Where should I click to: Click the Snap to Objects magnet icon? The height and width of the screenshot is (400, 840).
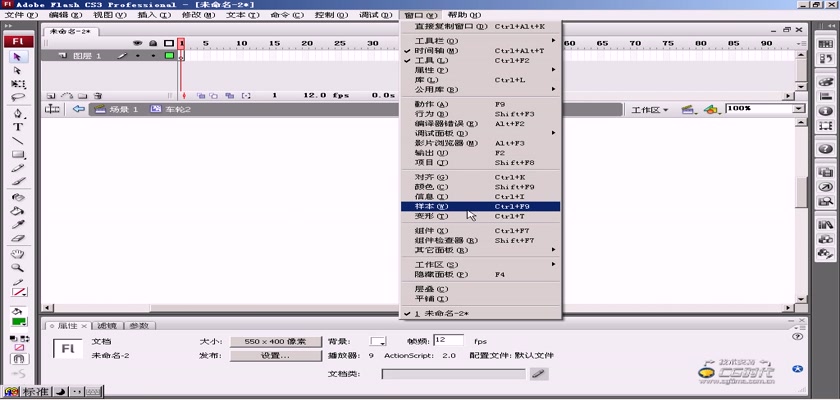coord(19,359)
